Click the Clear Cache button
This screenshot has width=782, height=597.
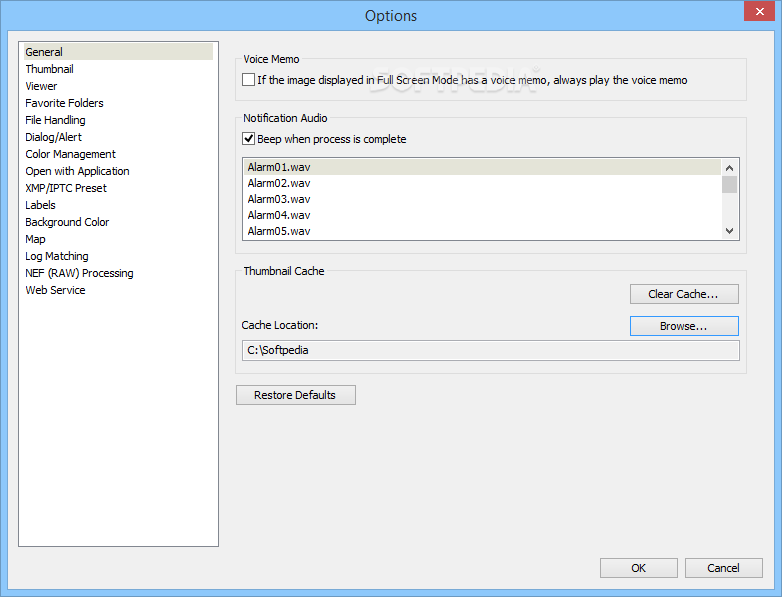click(x=684, y=294)
